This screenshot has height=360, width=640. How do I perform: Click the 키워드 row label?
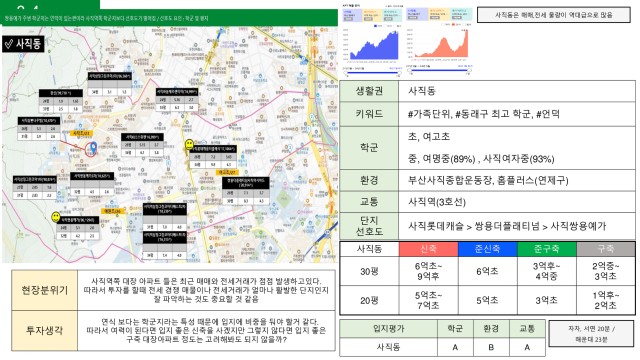[x=369, y=114]
